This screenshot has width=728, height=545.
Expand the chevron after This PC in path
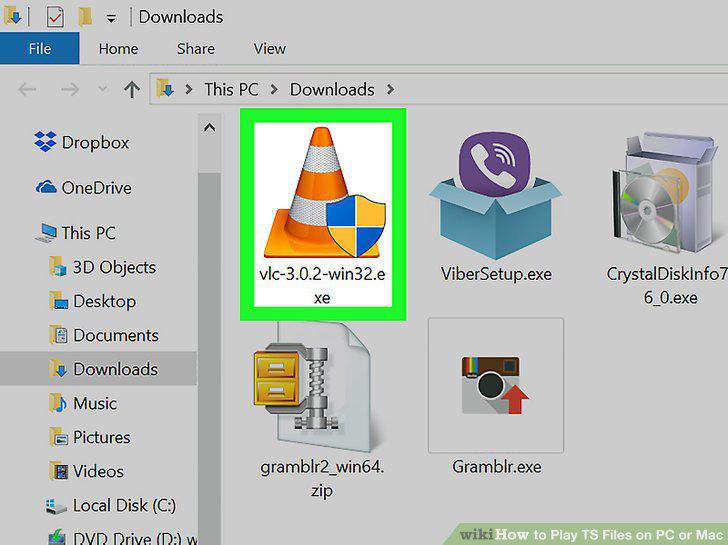(x=274, y=89)
